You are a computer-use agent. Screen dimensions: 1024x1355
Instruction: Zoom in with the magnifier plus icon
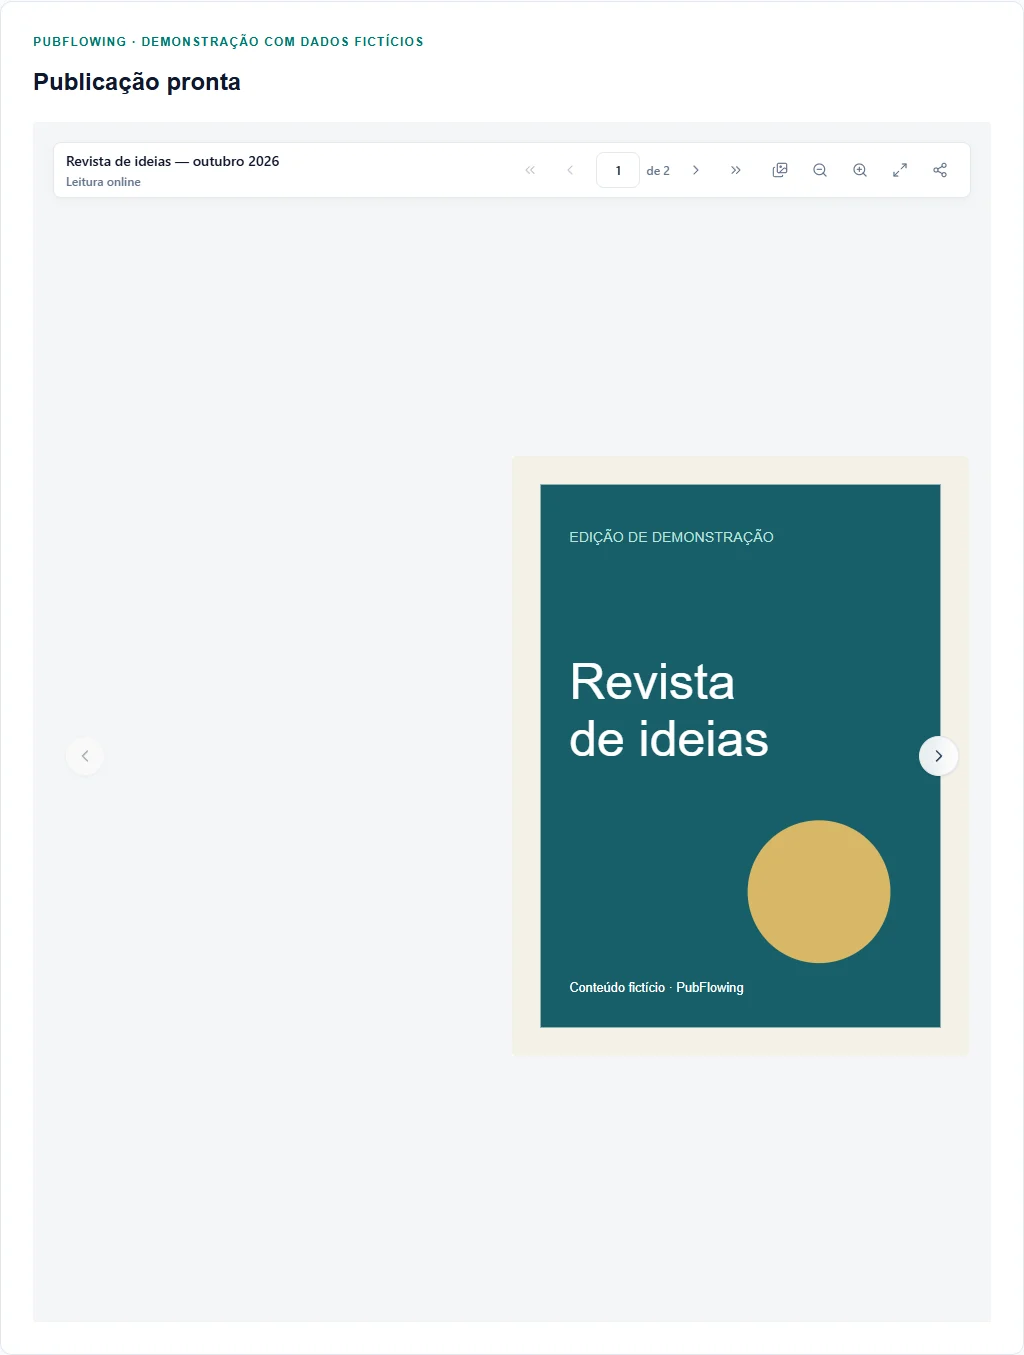[x=860, y=170]
